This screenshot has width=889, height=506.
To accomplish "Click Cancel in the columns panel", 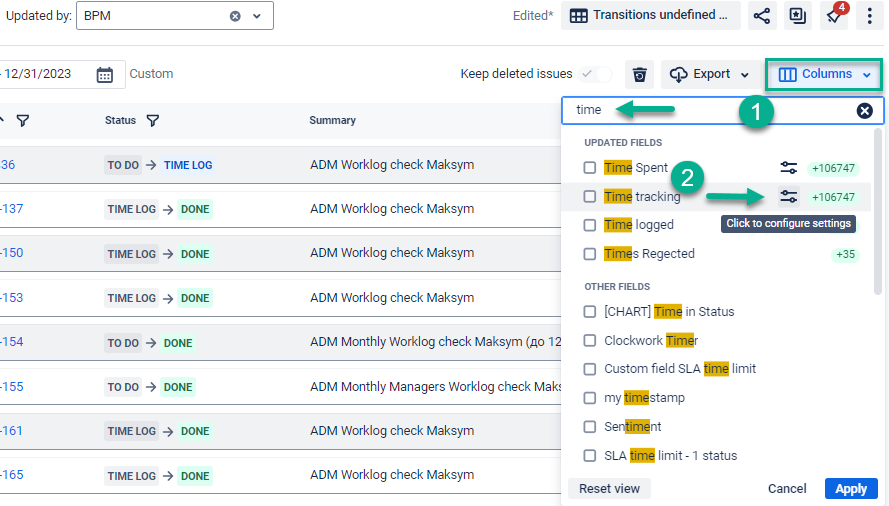I will (787, 489).
